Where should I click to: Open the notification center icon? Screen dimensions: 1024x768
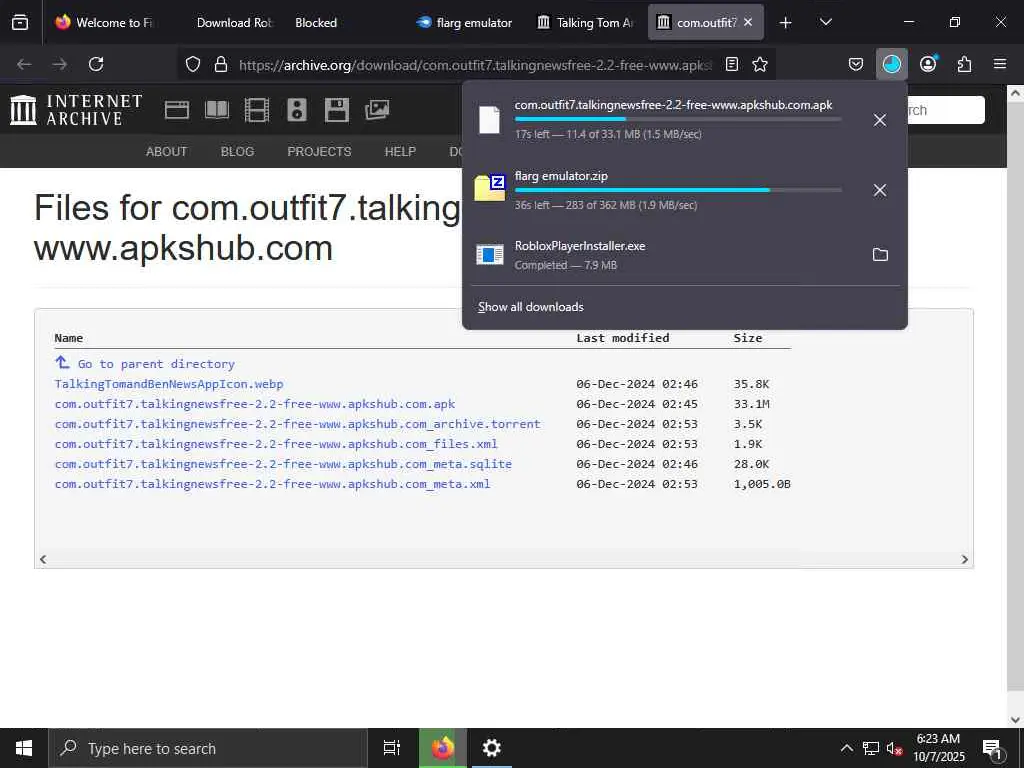[993, 749]
